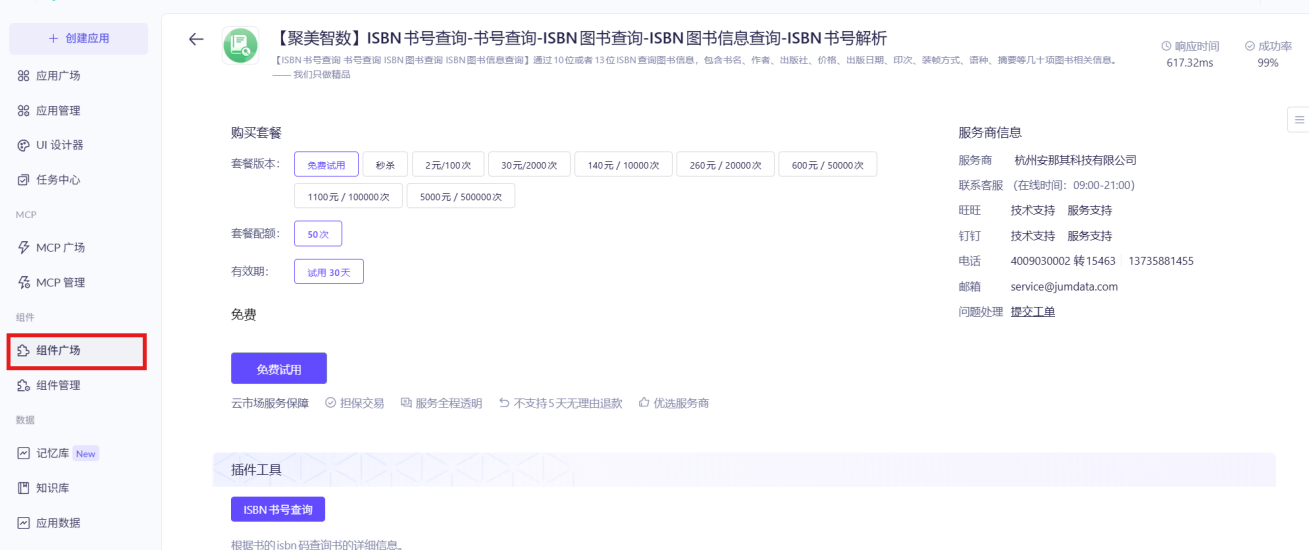Select the 试用30天 validity option

coord(329,272)
